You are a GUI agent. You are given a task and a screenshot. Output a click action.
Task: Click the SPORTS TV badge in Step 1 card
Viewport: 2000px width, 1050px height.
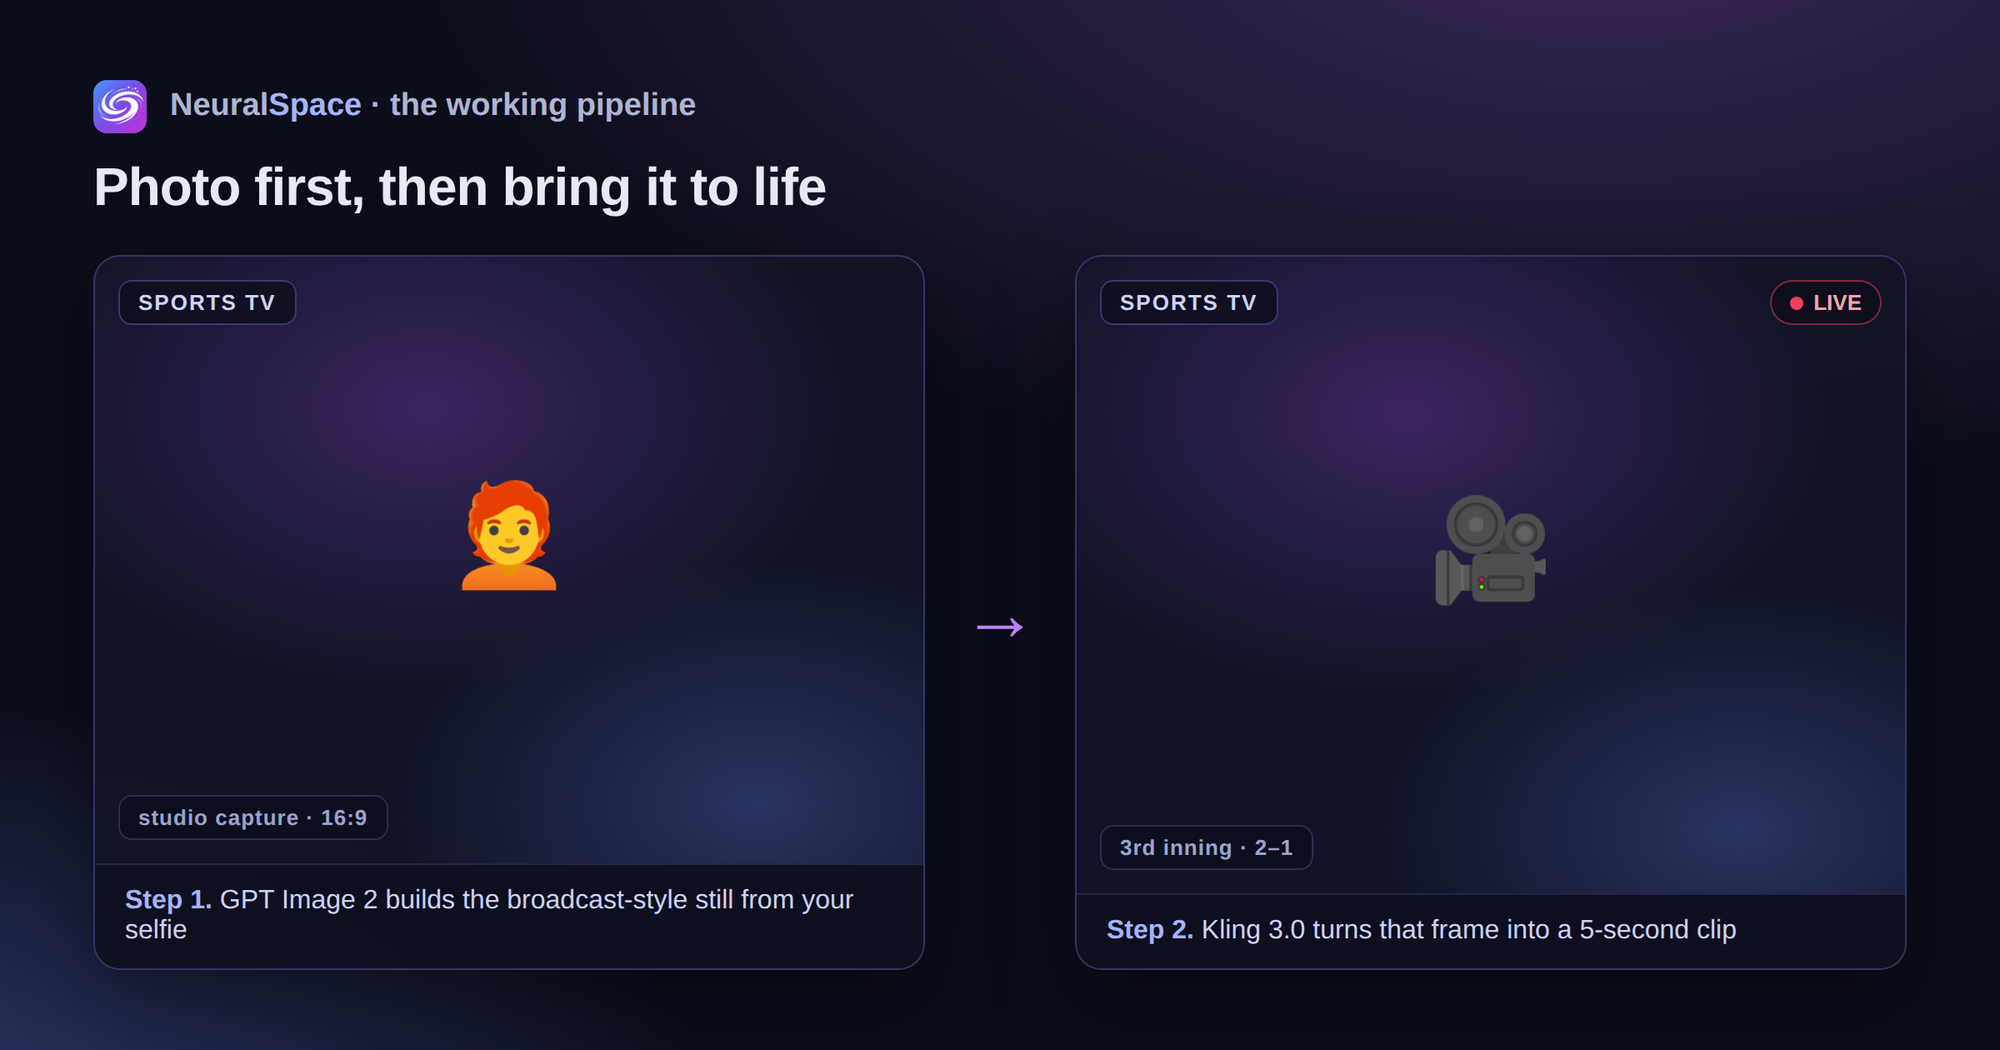(207, 303)
